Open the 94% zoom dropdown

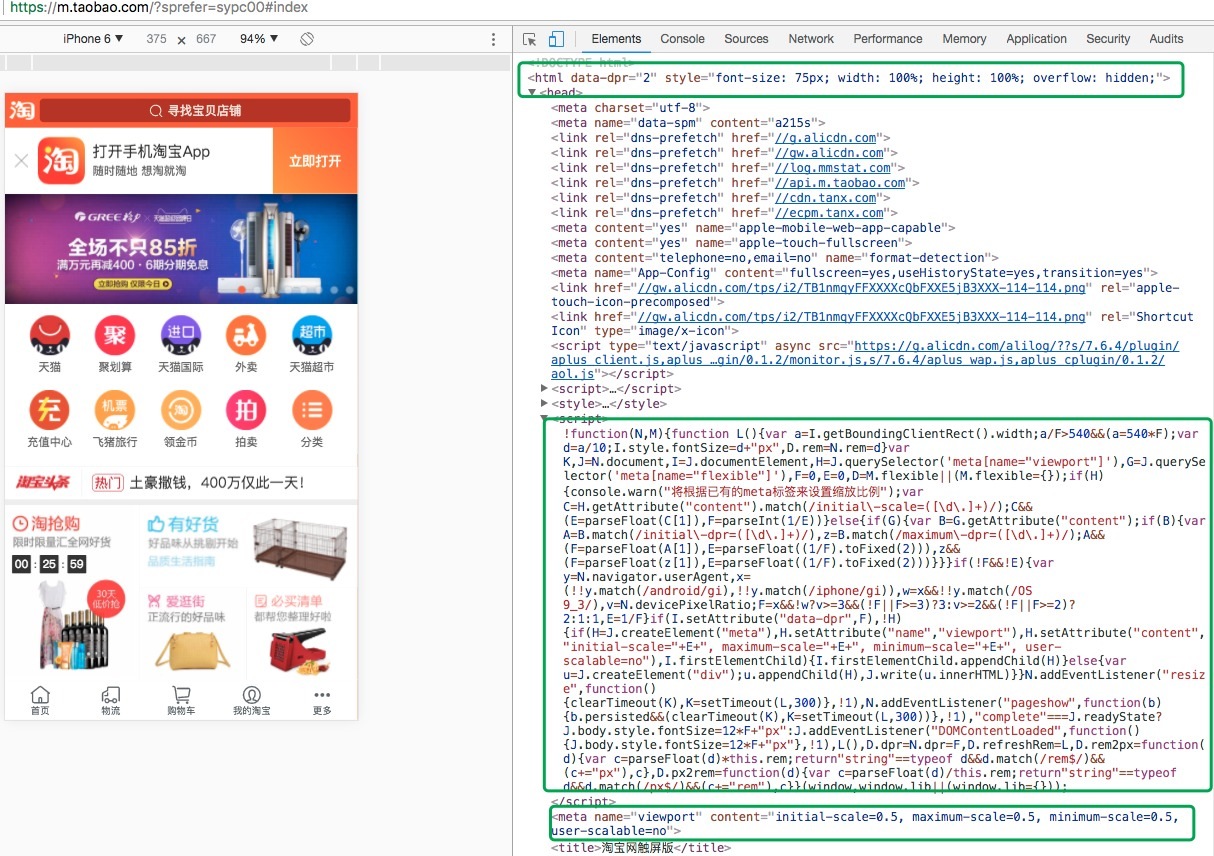click(x=259, y=39)
